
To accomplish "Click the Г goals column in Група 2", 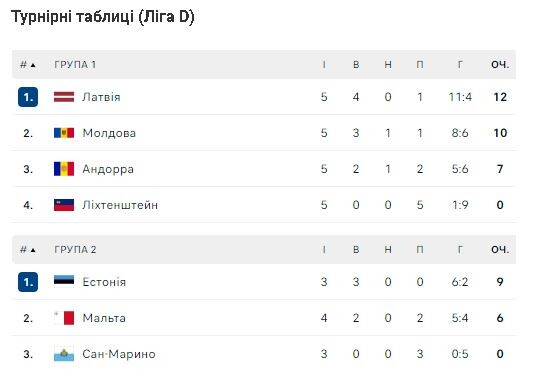I will coord(460,250).
